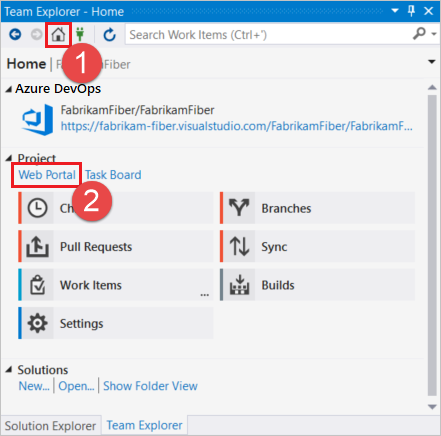
Task: Refresh Team Explorer with circular arrow
Action: pyautogui.click(x=109, y=35)
